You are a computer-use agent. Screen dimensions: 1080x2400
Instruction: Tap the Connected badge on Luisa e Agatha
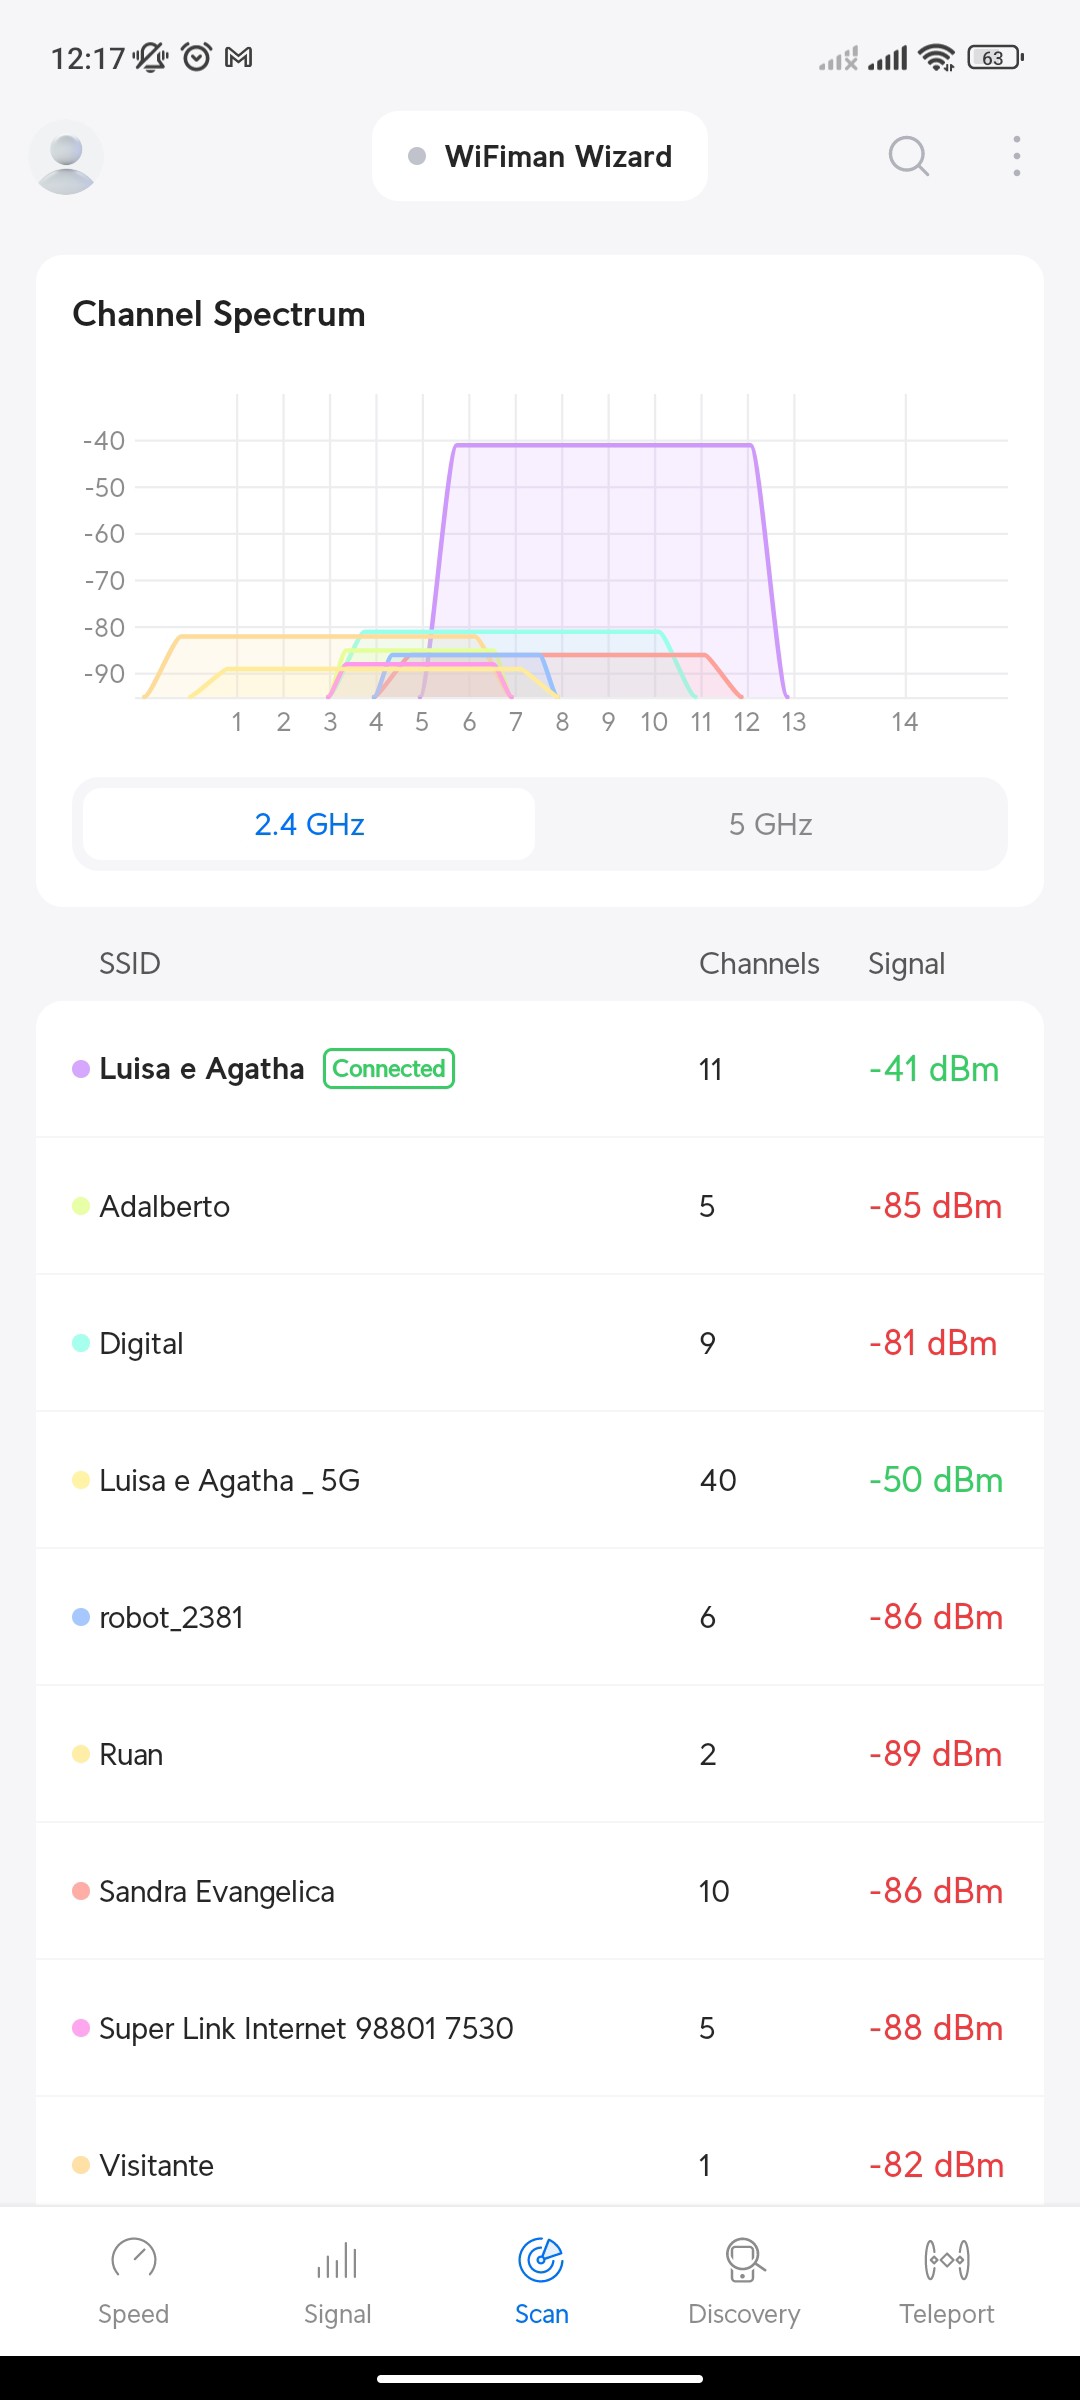coord(389,1068)
